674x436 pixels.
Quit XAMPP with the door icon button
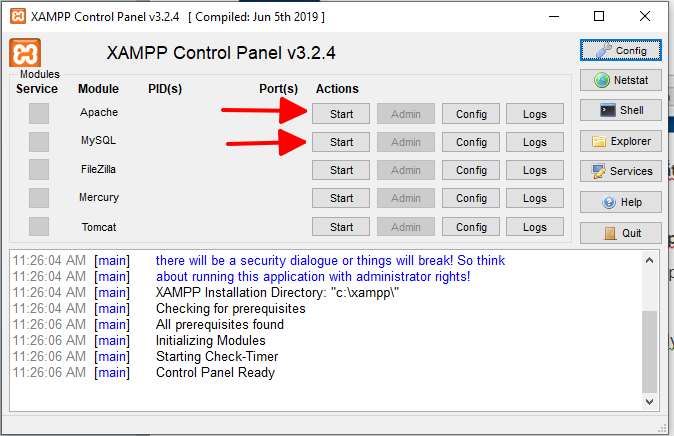(x=621, y=233)
